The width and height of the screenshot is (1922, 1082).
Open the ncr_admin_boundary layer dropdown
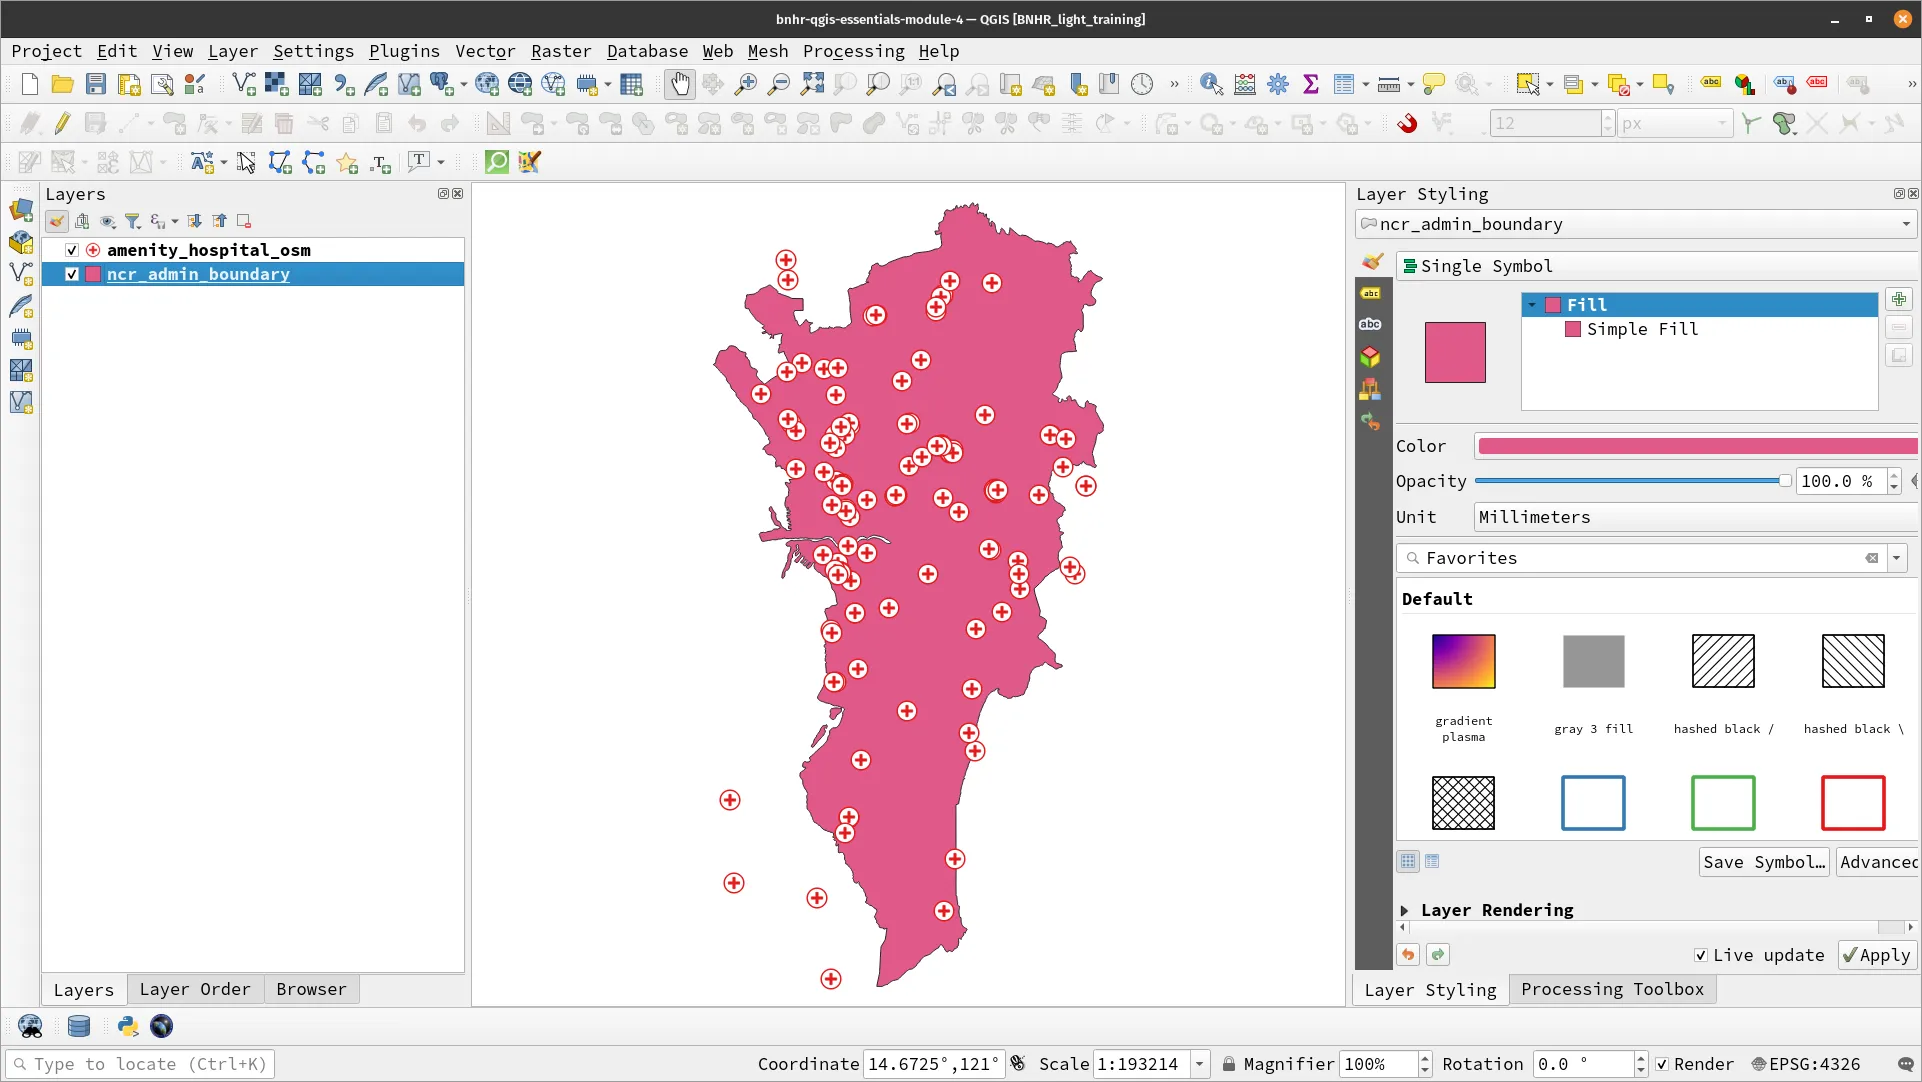pos(1905,224)
